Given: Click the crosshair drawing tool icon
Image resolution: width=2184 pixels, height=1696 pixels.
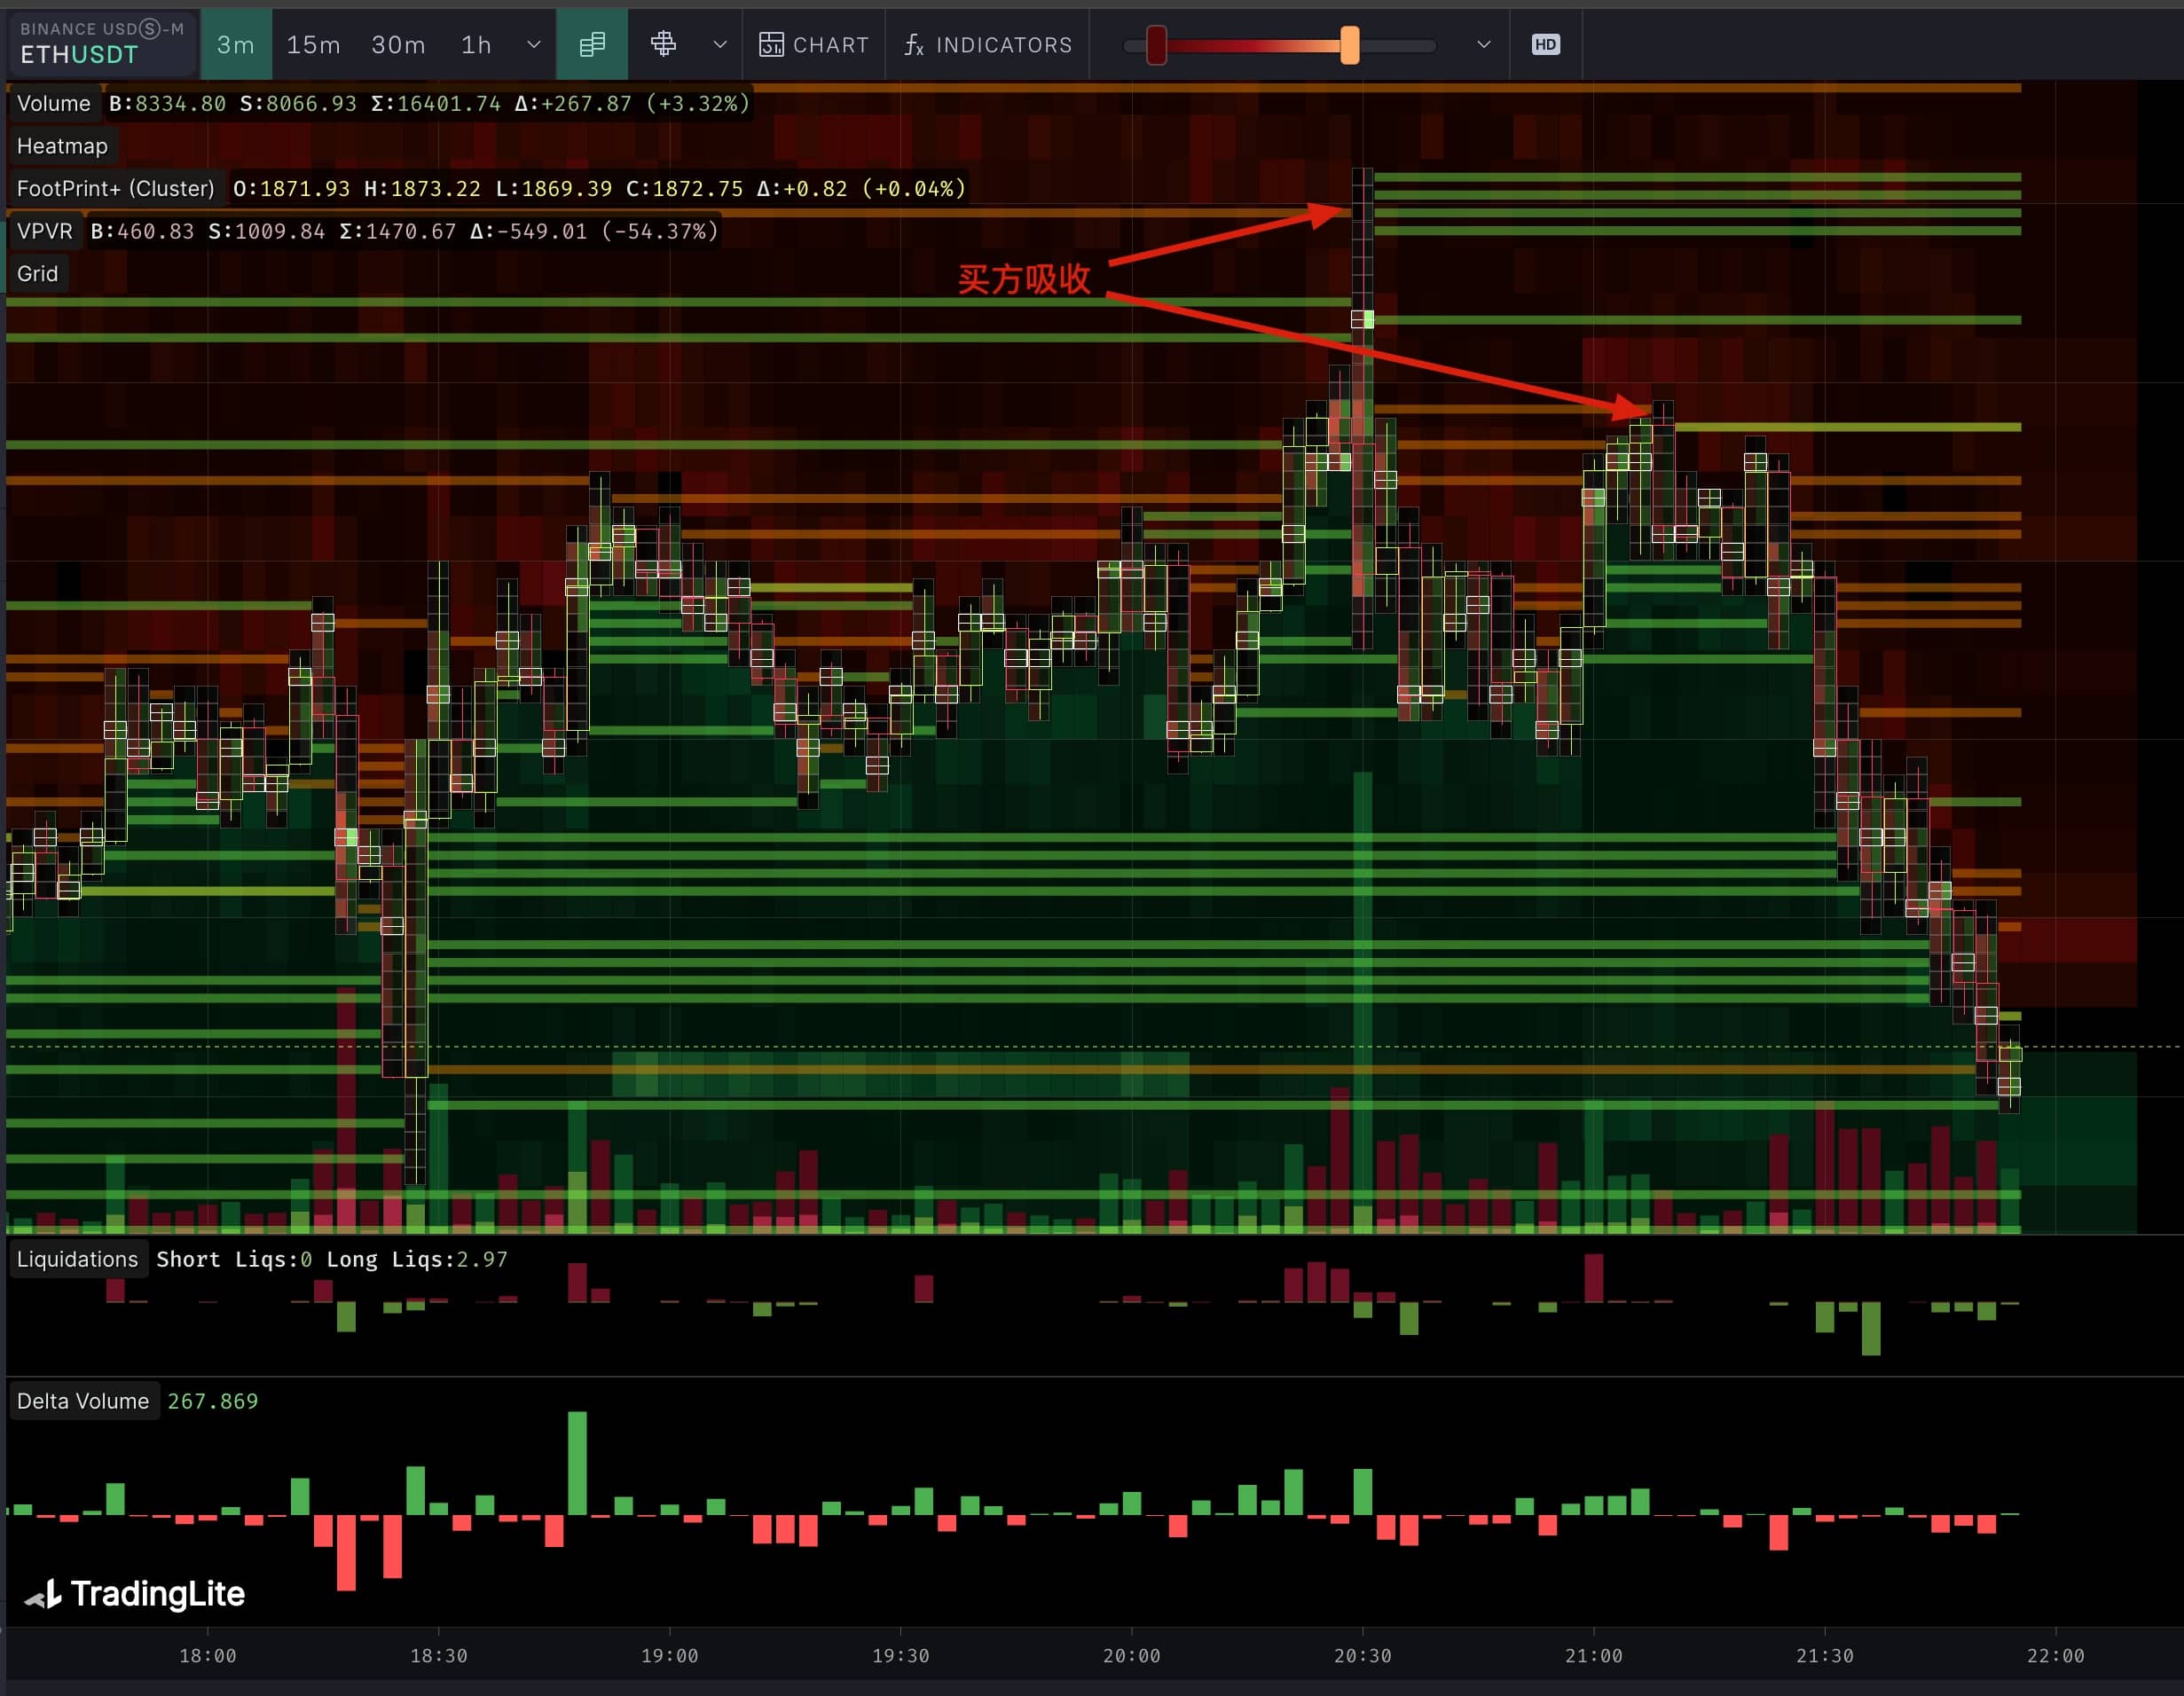Looking at the screenshot, I should tap(663, 45).
